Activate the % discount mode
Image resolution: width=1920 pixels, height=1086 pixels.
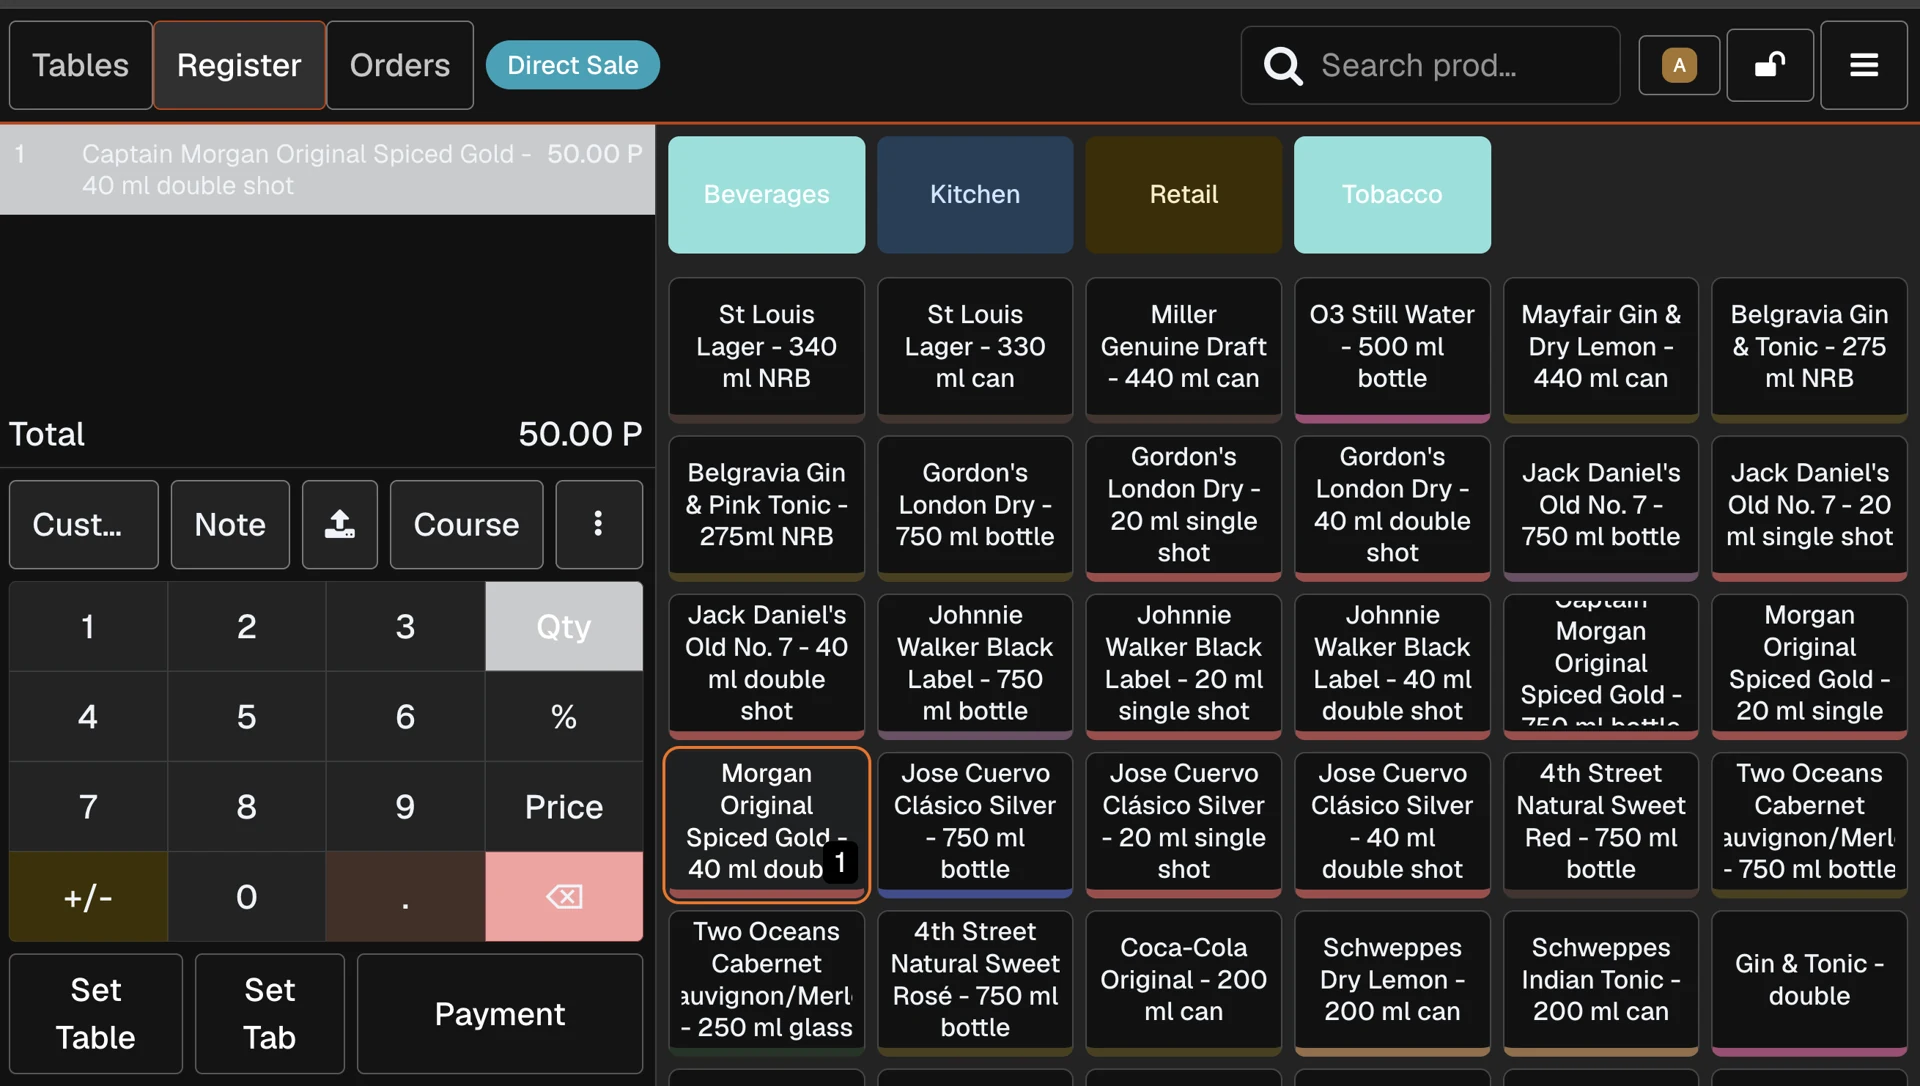tap(564, 716)
